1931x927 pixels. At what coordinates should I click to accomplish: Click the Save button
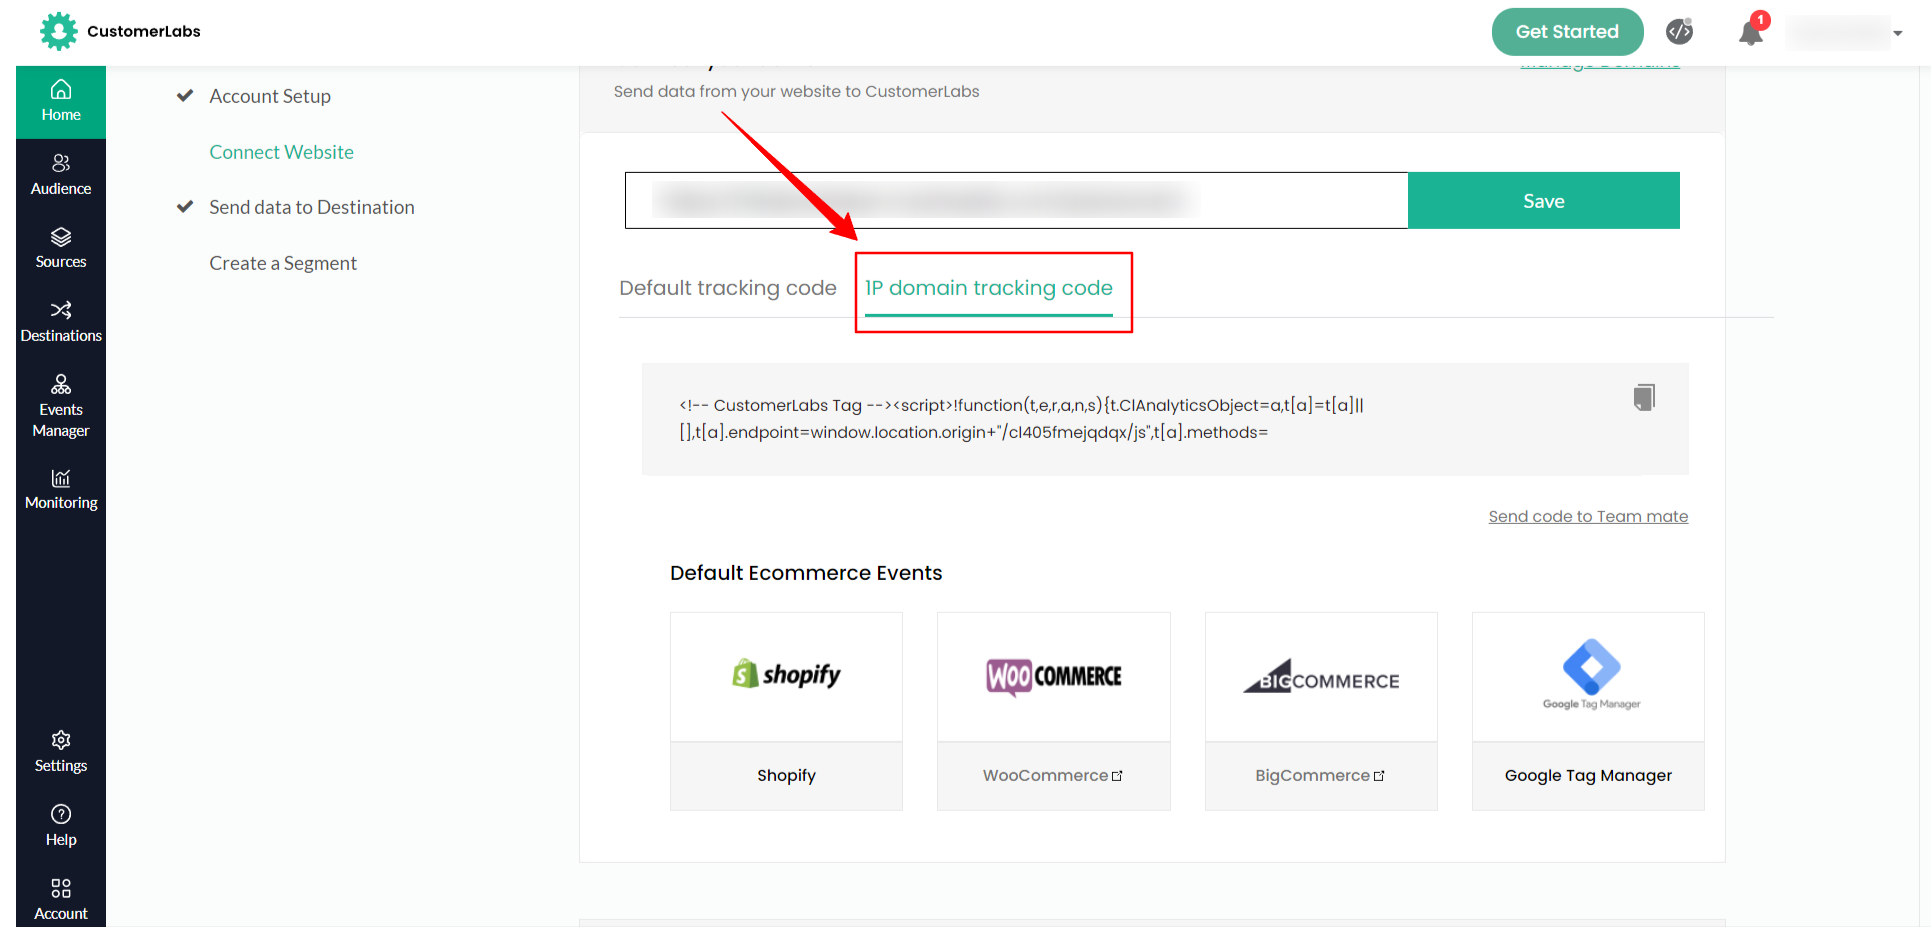pos(1543,200)
